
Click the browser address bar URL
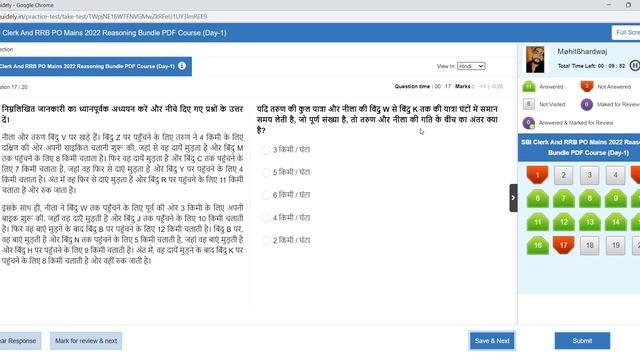click(x=104, y=17)
